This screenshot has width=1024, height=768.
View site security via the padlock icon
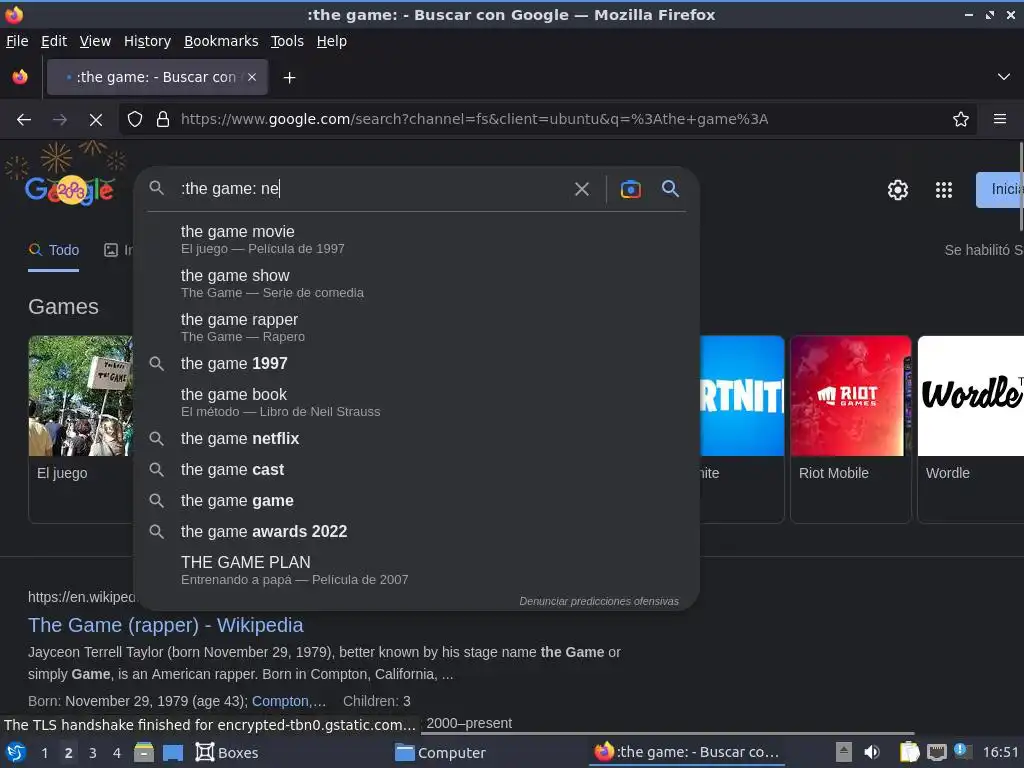tap(163, 120)
